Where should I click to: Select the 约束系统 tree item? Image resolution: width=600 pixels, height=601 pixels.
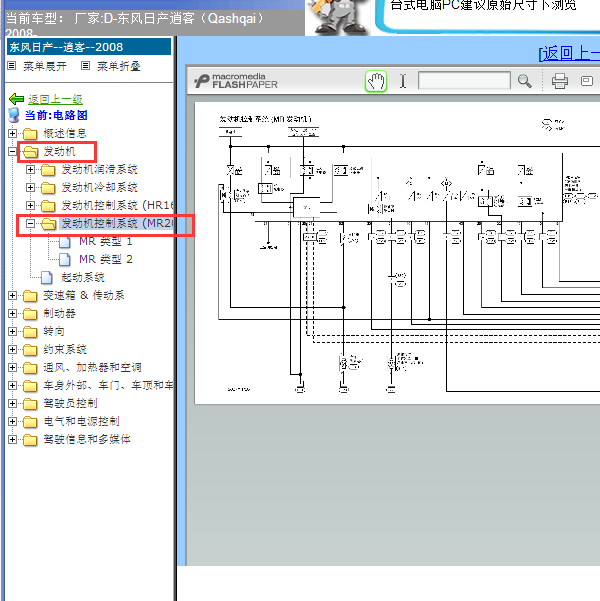[x=64, y=350]
